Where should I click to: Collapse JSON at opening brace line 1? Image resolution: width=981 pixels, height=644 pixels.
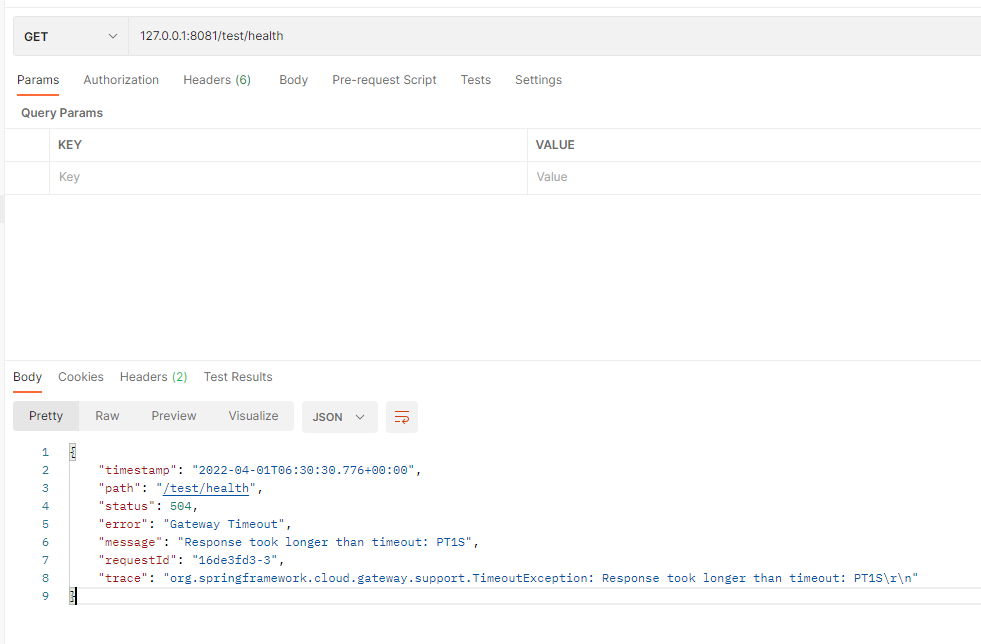(x=73, y=452)
